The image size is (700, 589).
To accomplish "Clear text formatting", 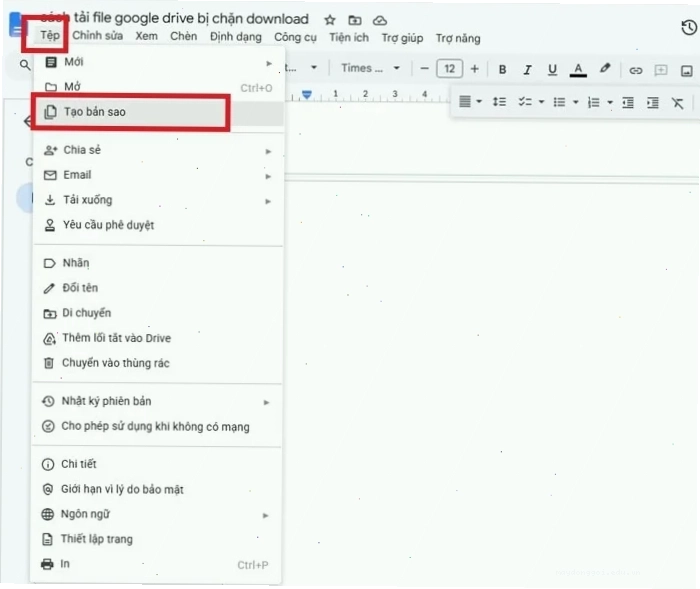I will coord(678,103).
